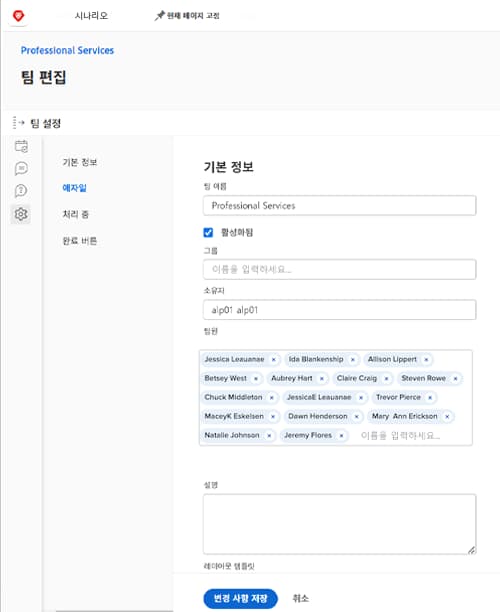Remove MaceyK Eskelsen from team members
The image size is (500, 612).
point(273,417)
